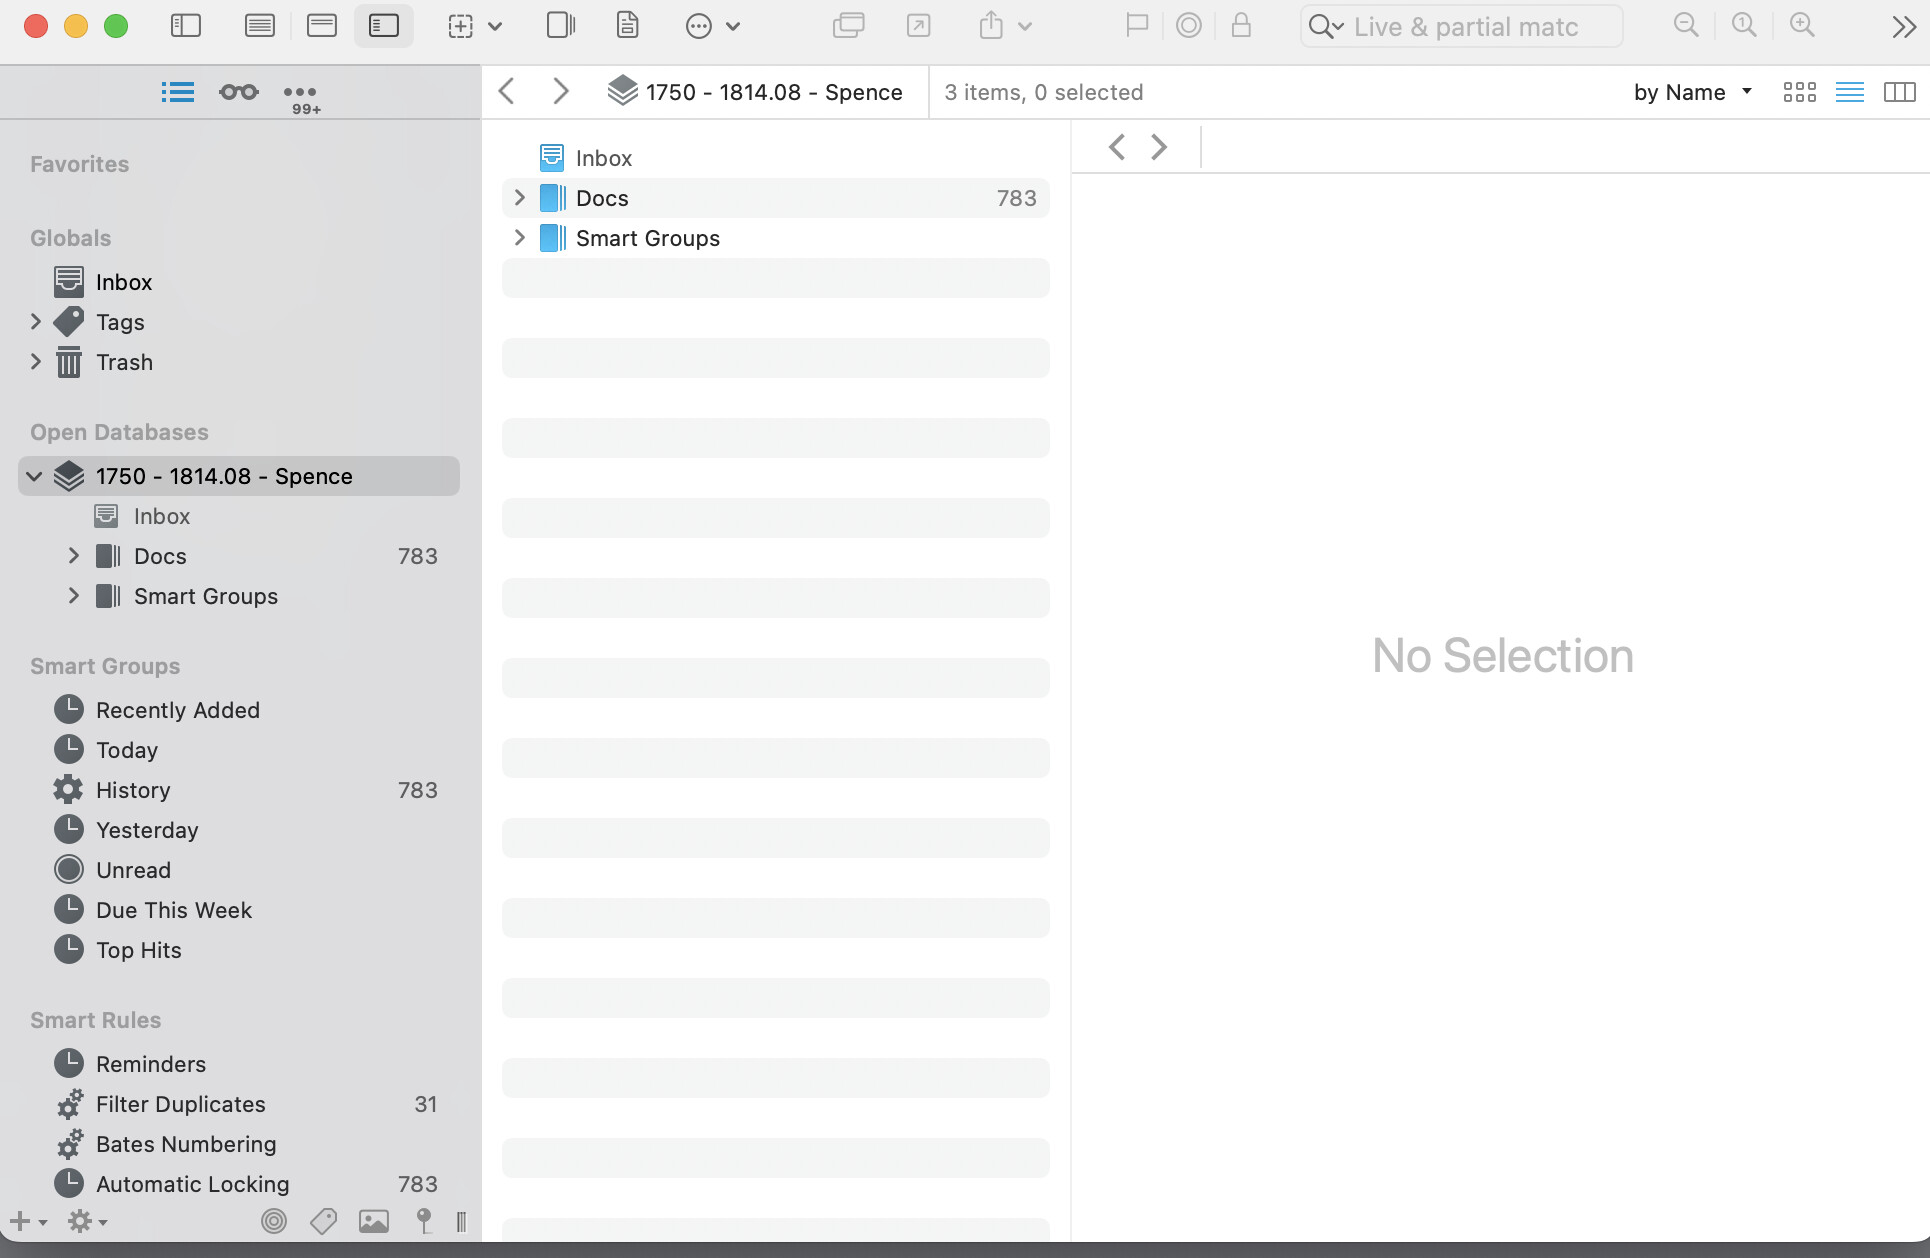Toggle the sidebar visibility button

[x=186, y=26]
